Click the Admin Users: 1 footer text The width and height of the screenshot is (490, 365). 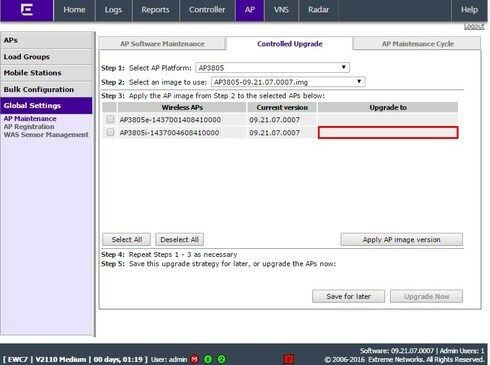point(462,351)
